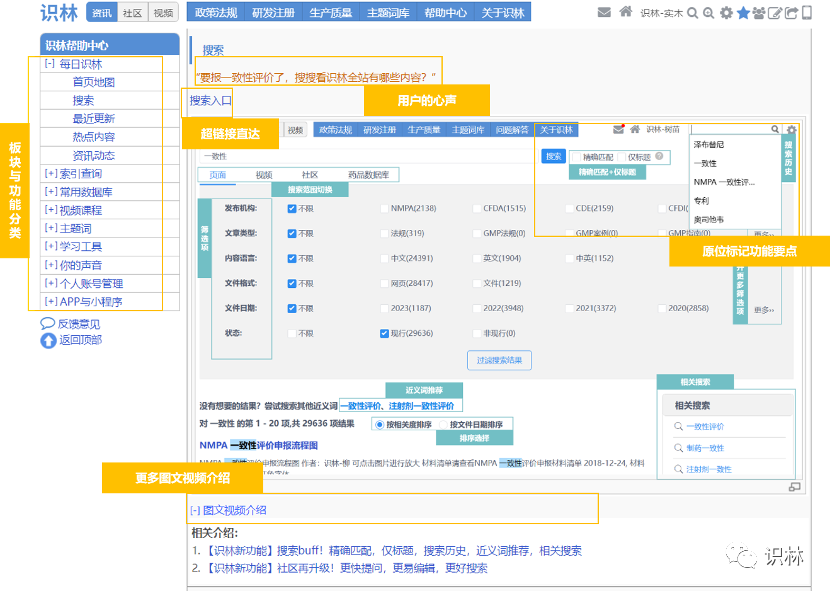Open the user group icon in top header
Screen dimensions: 830x592
coord(759,13)
